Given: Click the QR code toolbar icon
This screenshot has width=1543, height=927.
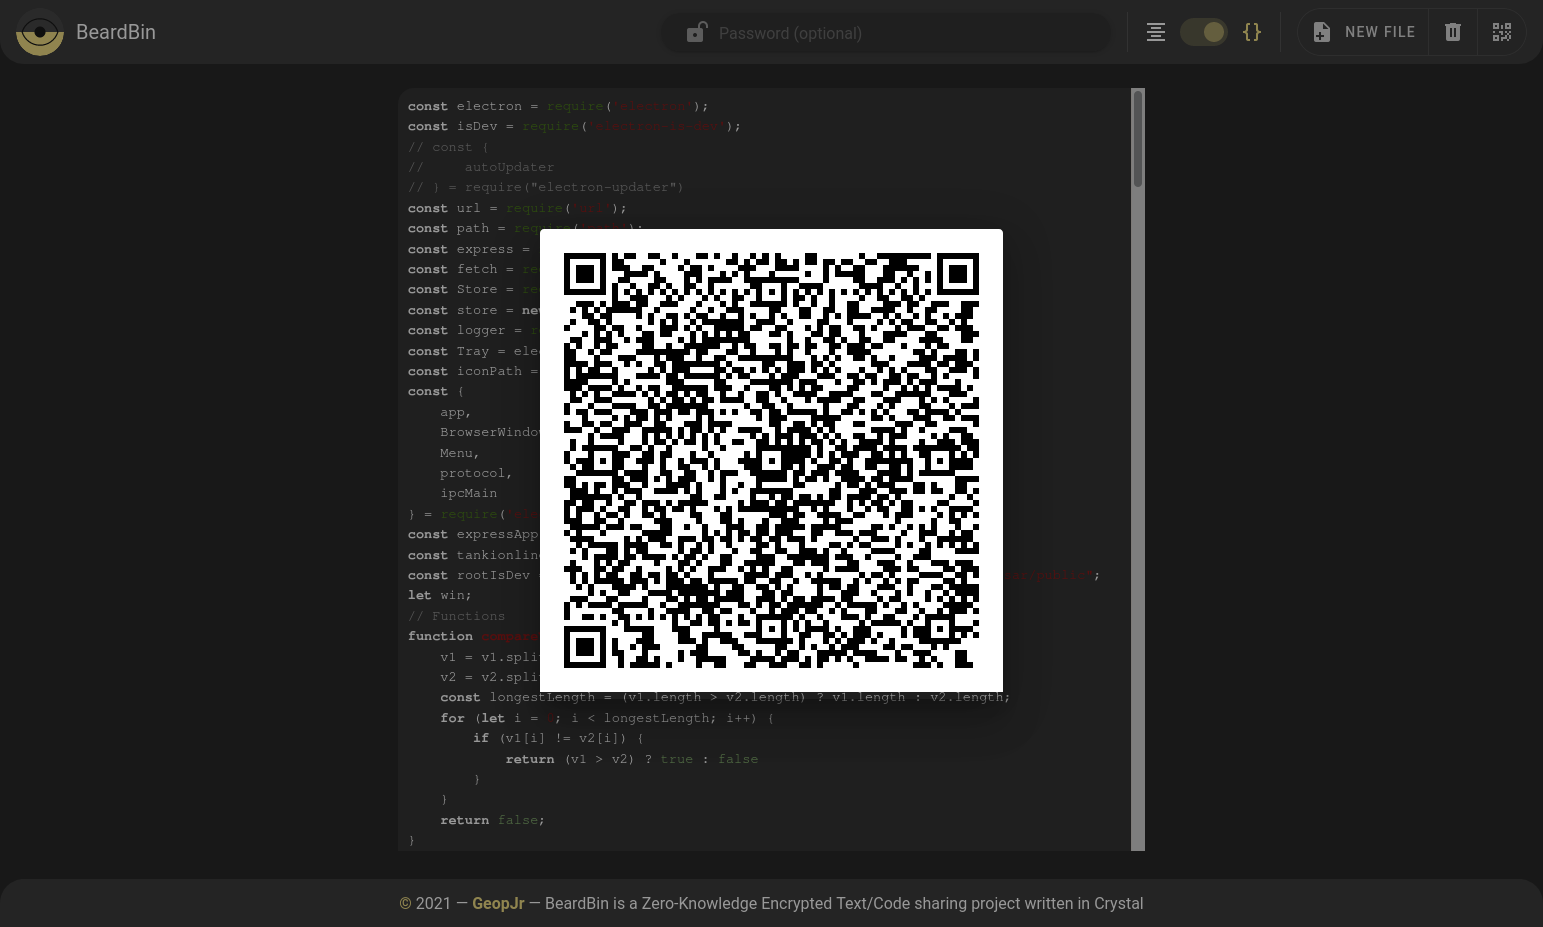Looking at the screenshot, I should 1502,32.
